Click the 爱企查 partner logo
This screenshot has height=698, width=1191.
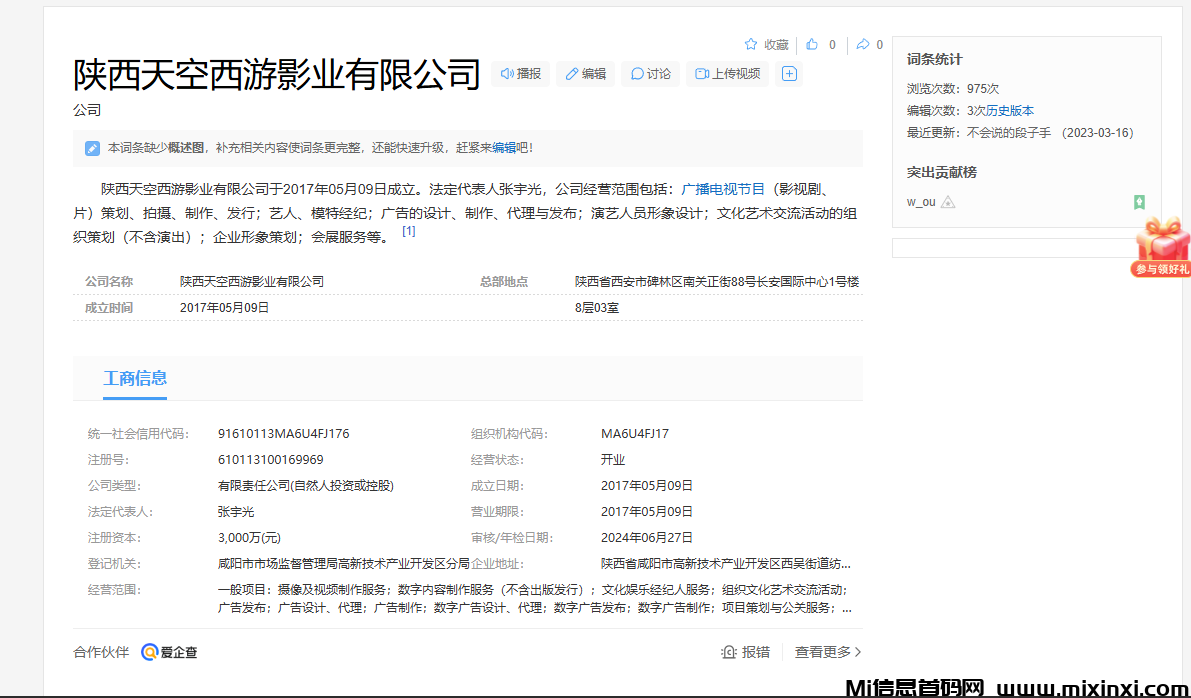click(x=168, y=651)
